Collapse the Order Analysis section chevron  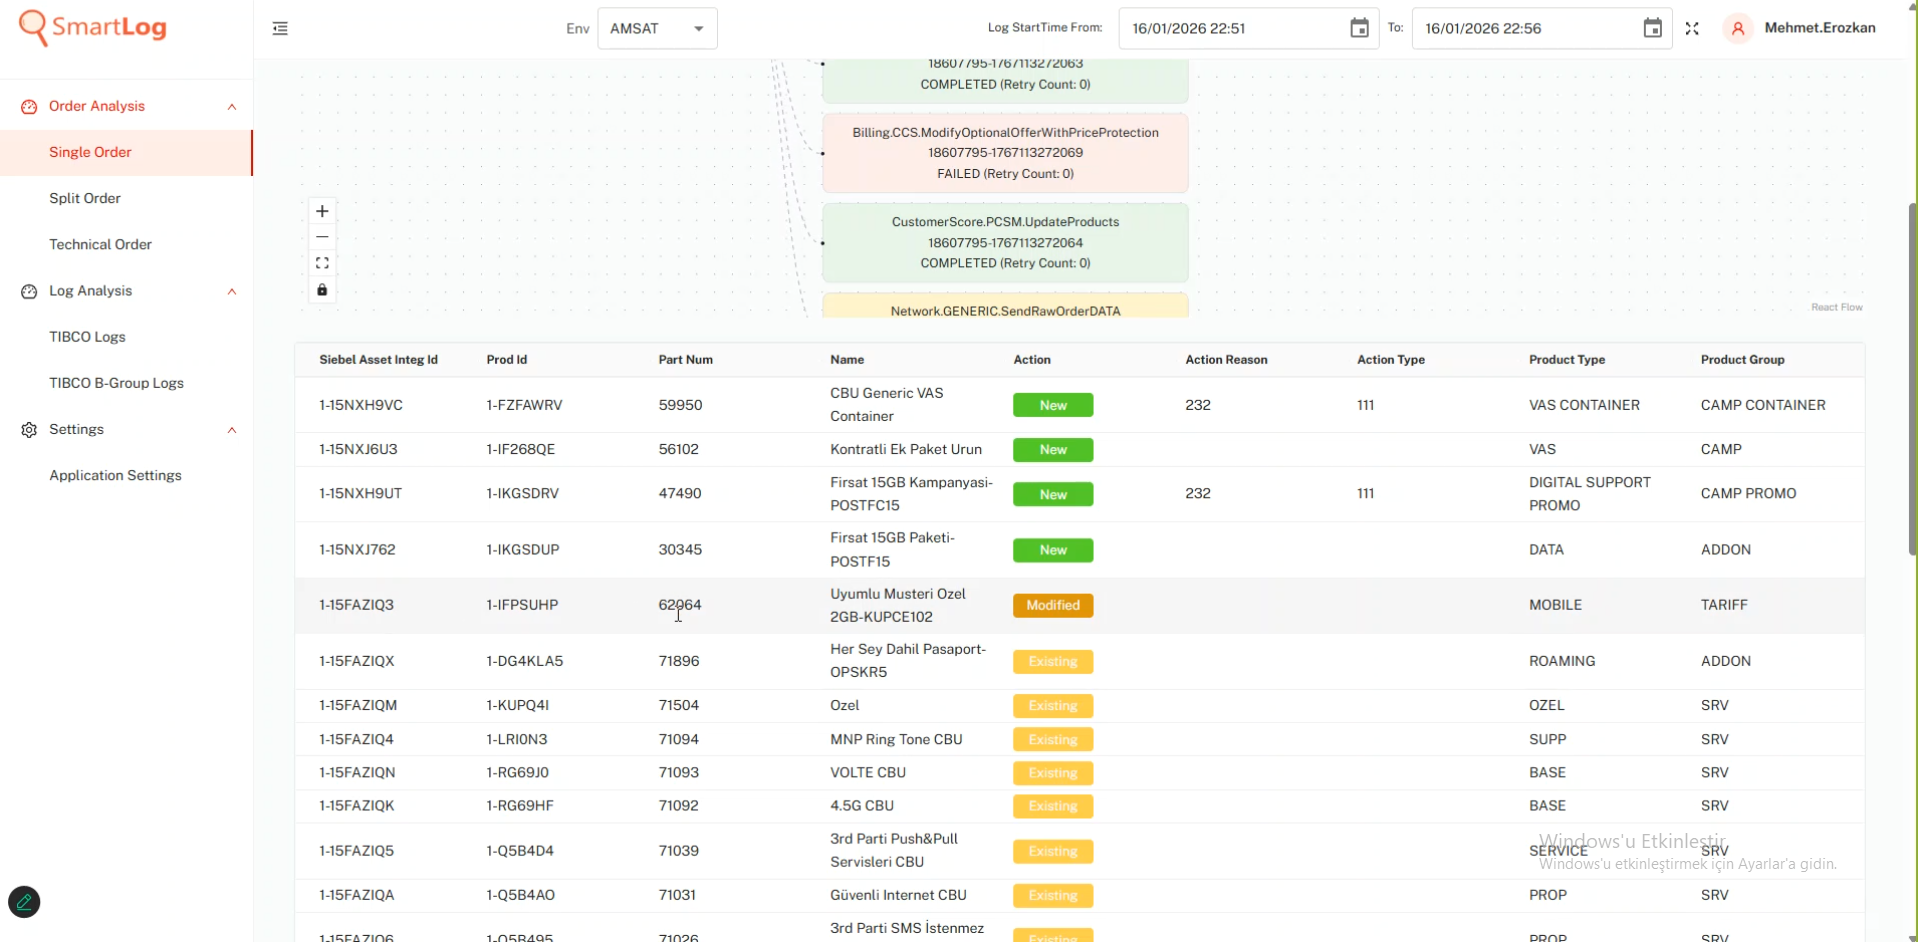[x=232, y=107]
